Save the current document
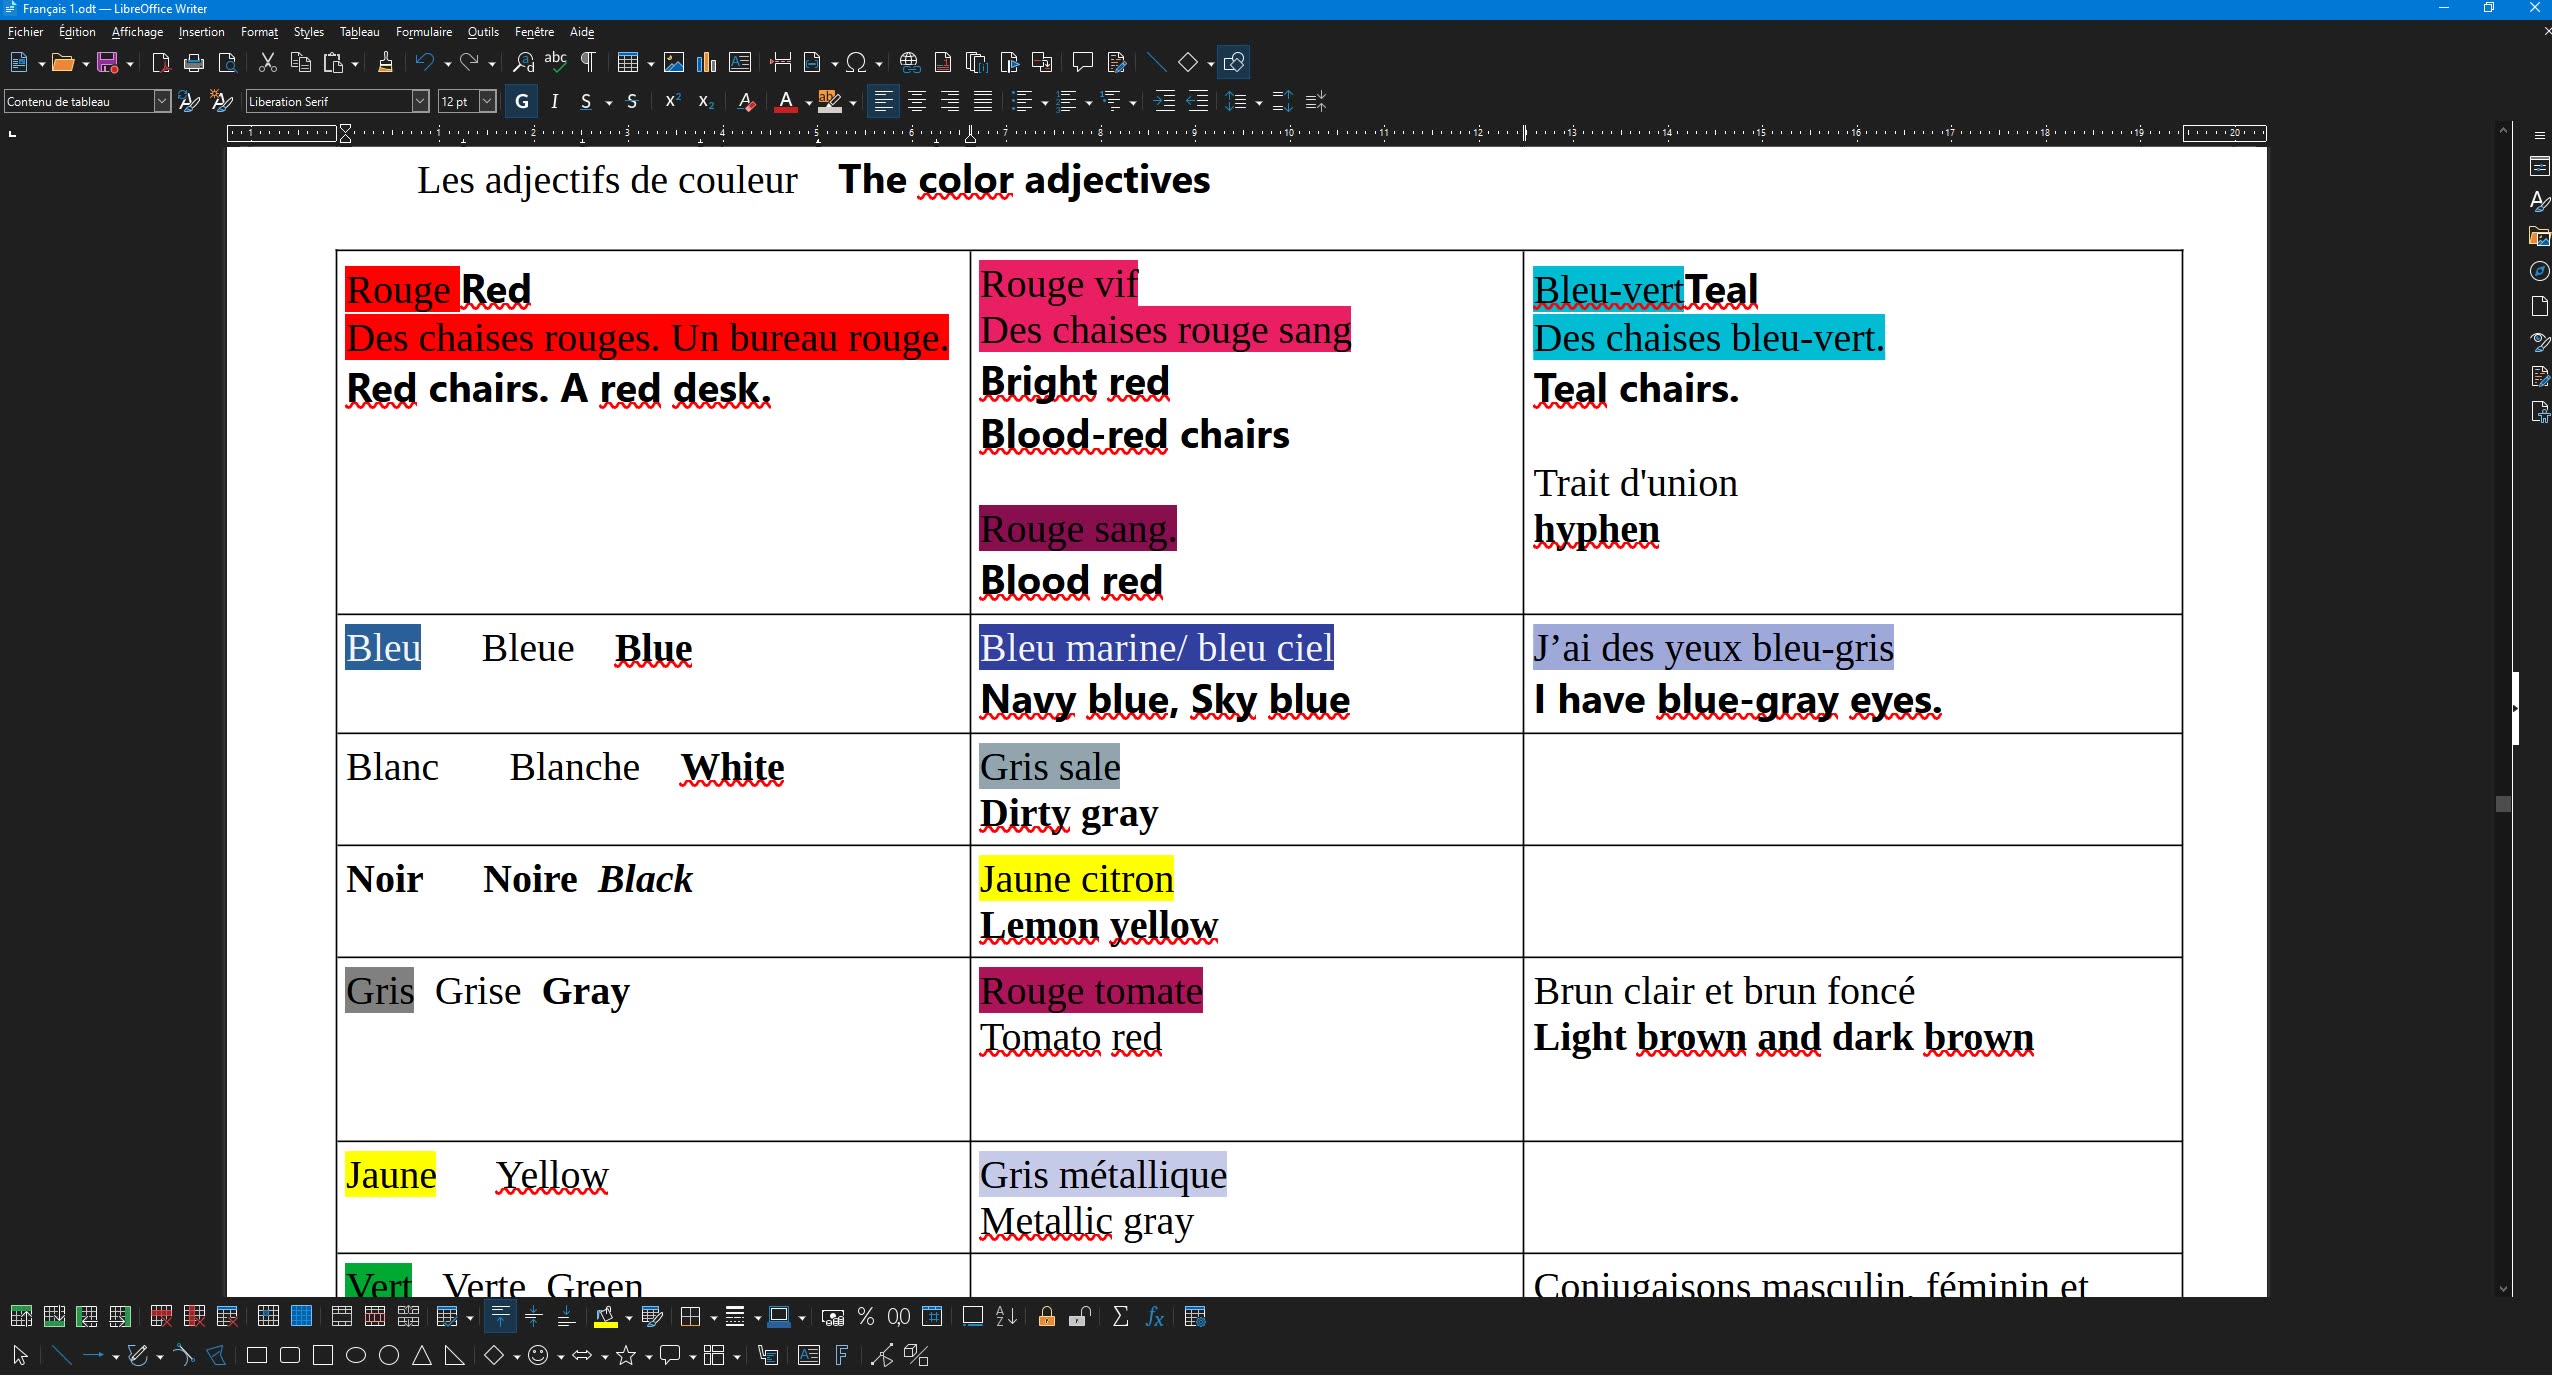Viewport: 2552px width, 1376px height. 108,62
